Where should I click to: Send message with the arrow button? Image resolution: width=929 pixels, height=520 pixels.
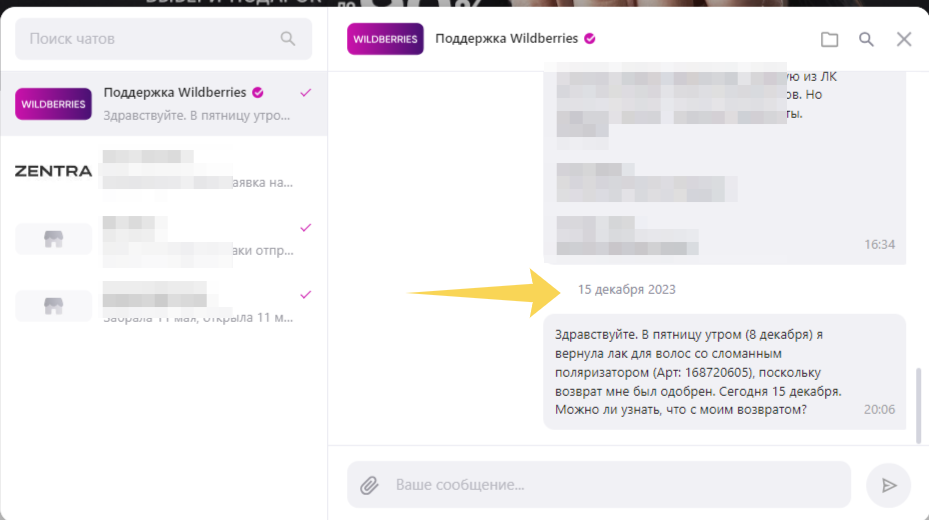888,485
